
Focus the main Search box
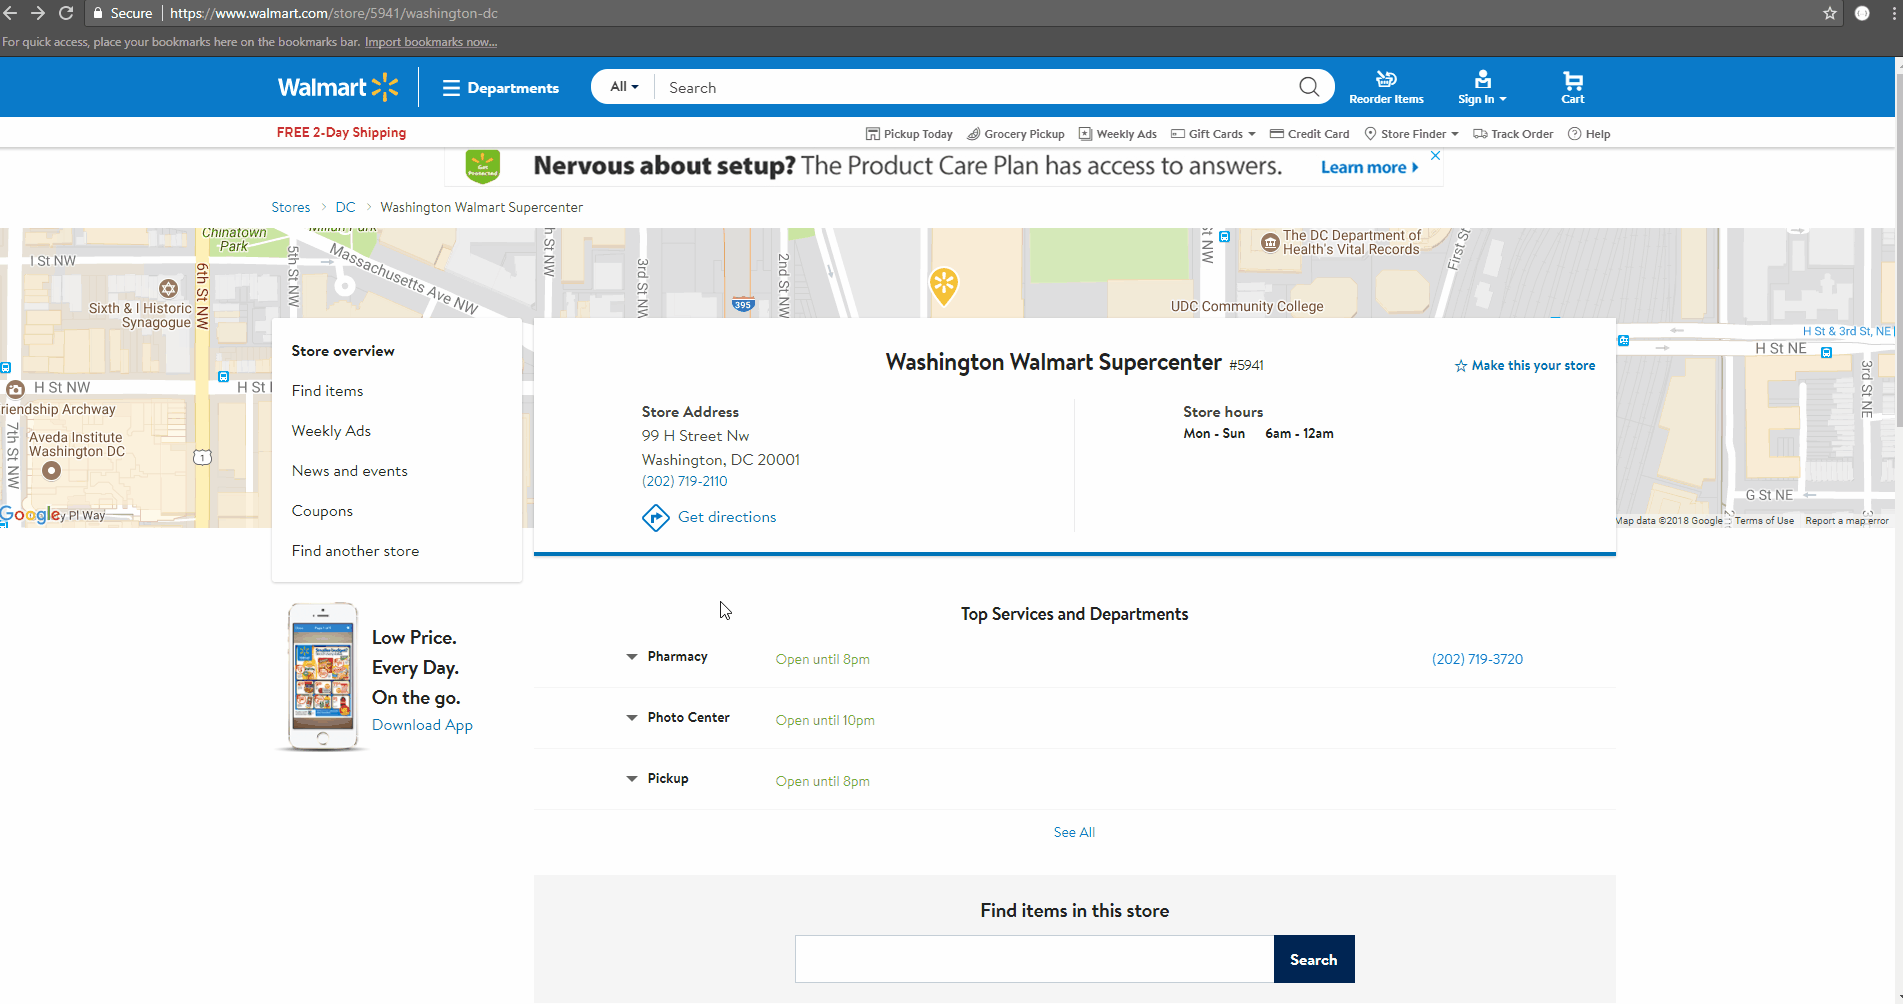(975, 87)
